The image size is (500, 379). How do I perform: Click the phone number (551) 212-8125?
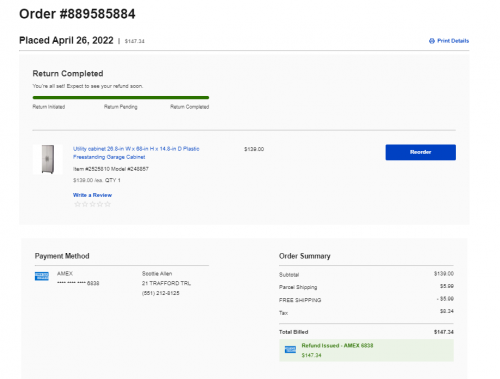161,293
